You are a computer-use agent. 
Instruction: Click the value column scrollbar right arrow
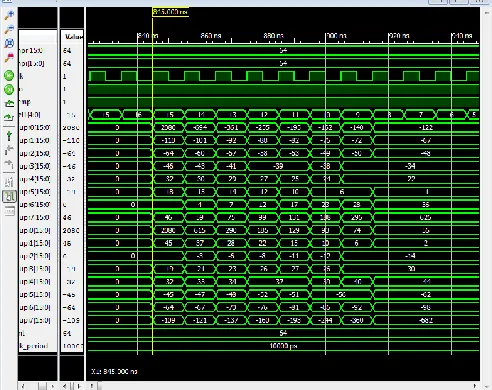[x=79, y=386]
